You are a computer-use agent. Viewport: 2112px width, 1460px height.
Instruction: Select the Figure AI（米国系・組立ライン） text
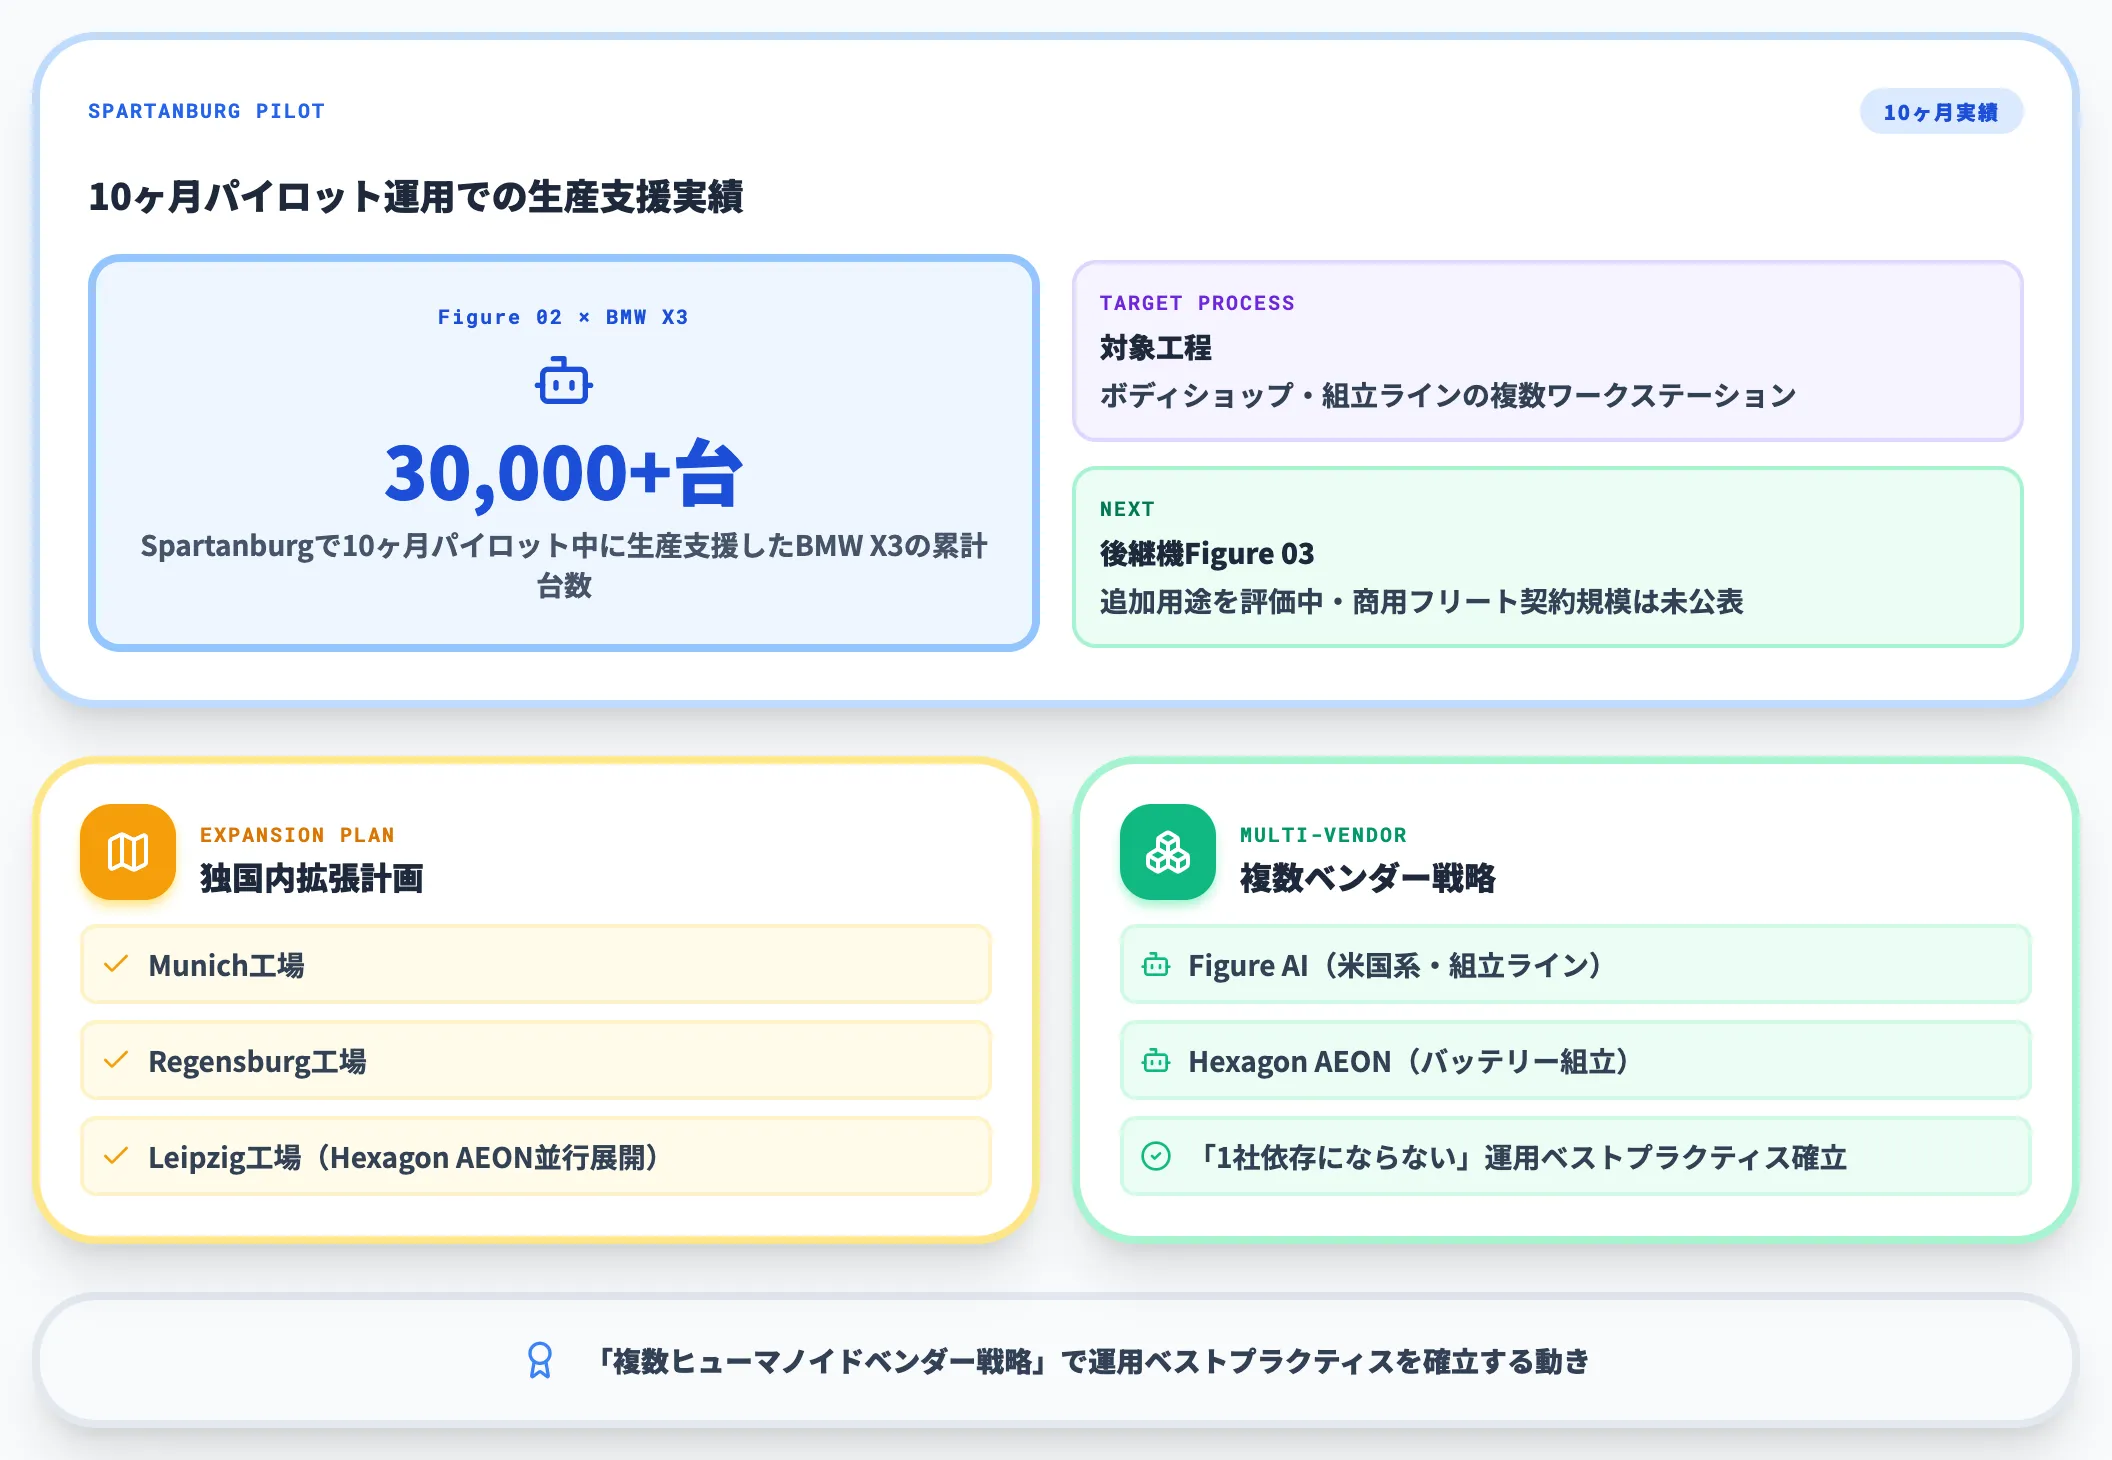[x=1396, y=965]
